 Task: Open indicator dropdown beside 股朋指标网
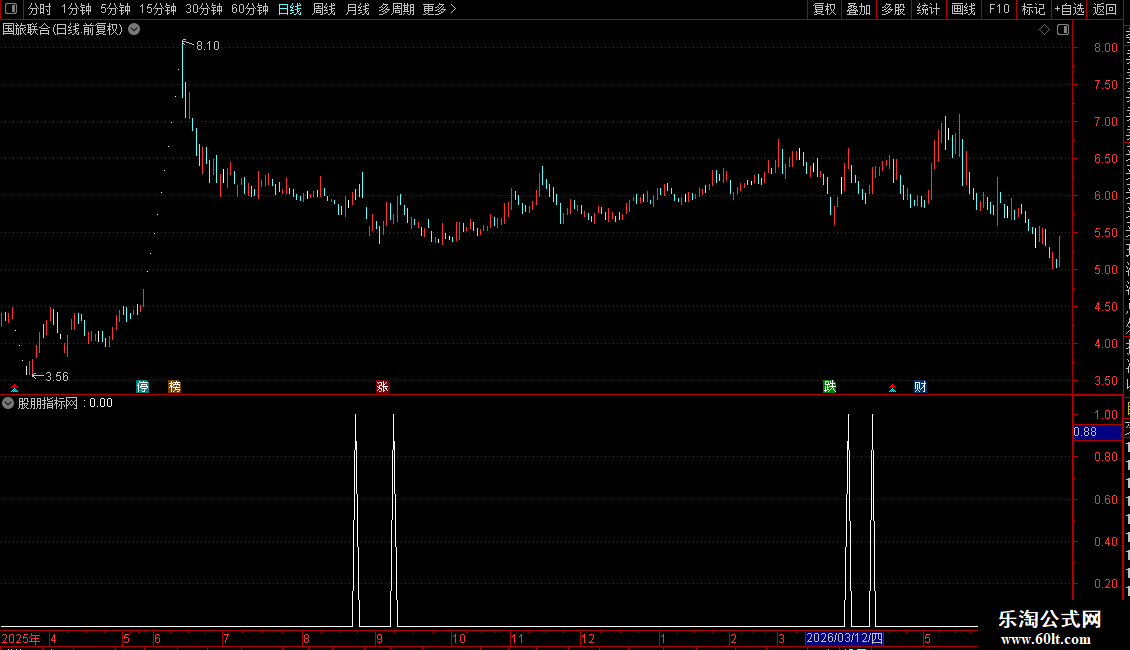(x=8, y=404)
